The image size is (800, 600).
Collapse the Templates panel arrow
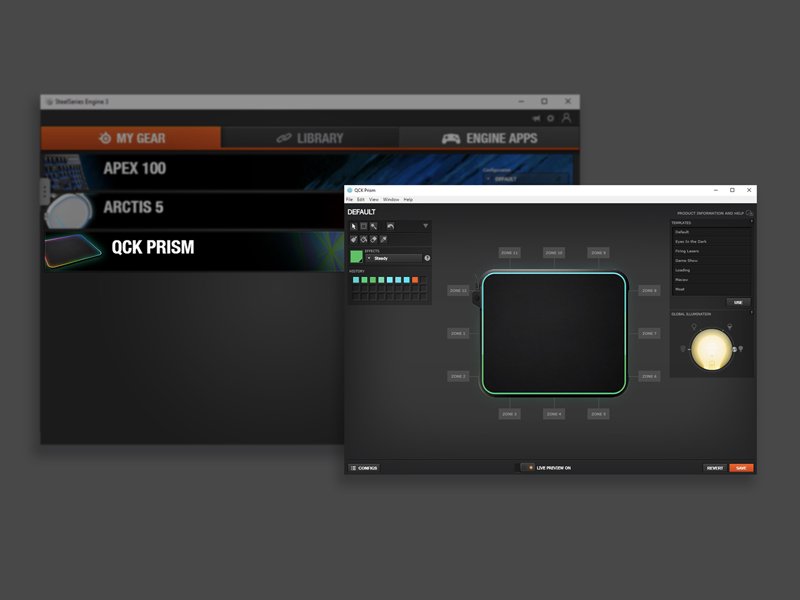[x=752, y=221]
